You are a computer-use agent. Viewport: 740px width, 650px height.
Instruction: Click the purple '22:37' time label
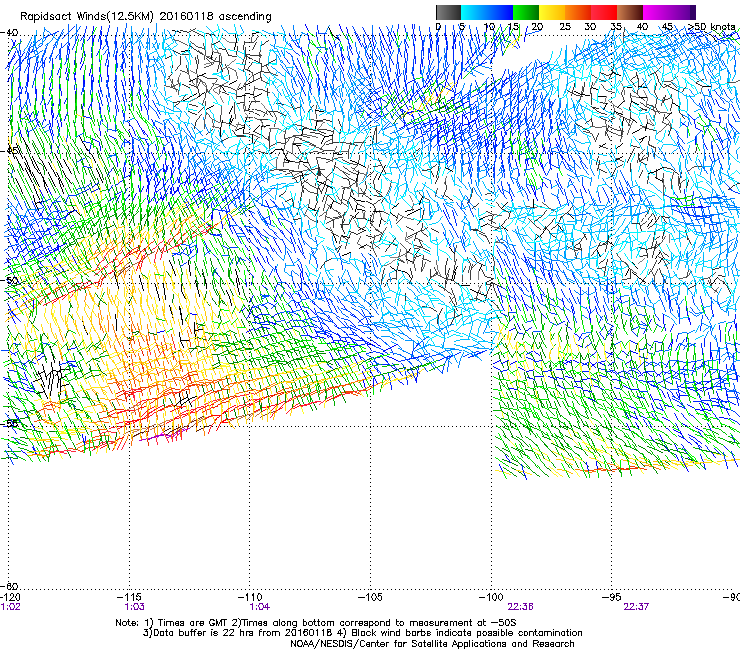tap(636, 607)
